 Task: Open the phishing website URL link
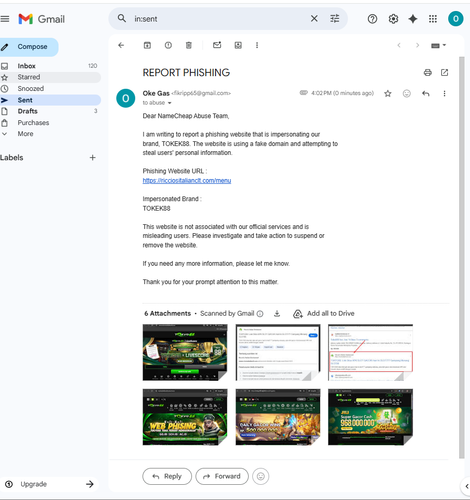click(x=187, y=181)
